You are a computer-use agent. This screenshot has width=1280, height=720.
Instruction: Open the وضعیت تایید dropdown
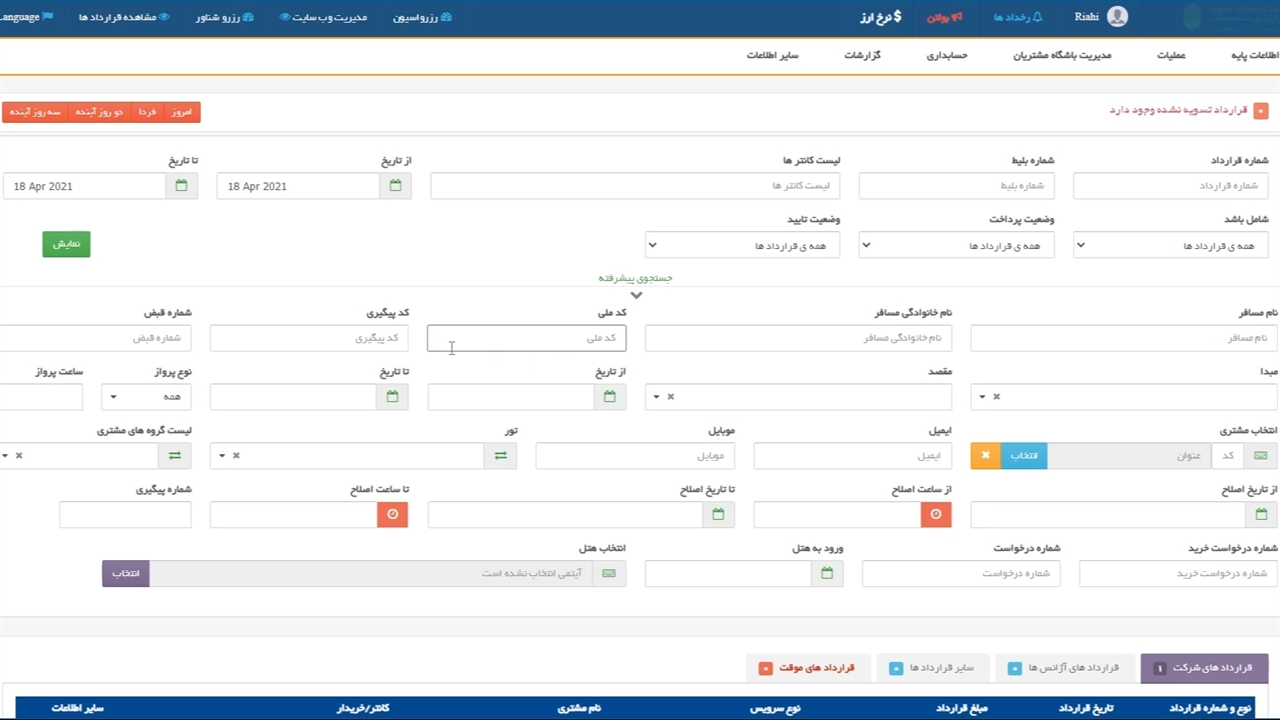point(742,245)
